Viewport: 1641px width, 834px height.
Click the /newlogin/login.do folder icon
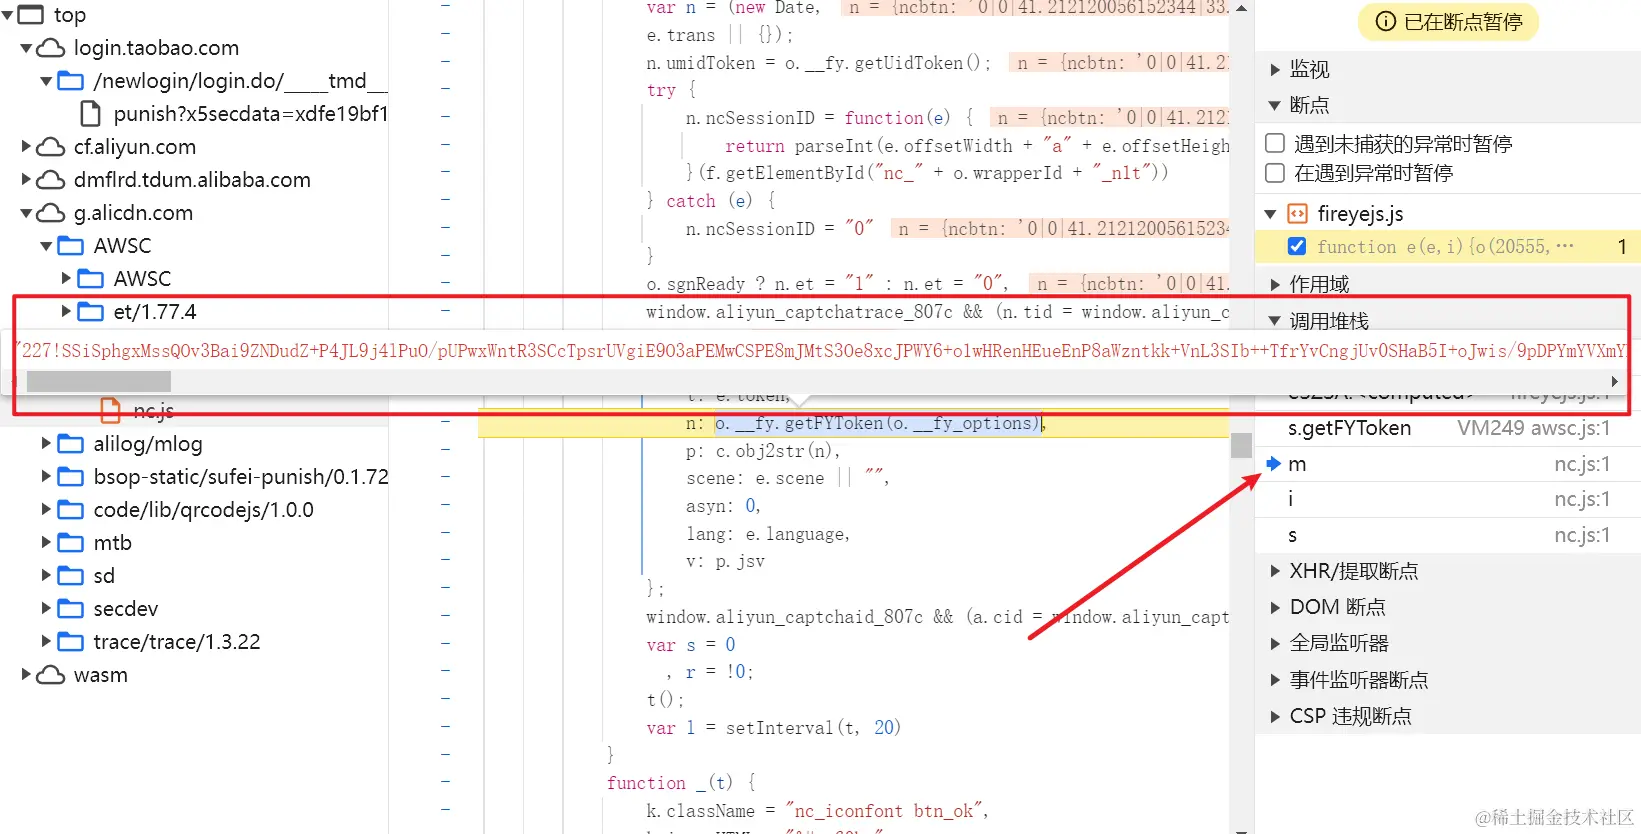pos(71,81)
